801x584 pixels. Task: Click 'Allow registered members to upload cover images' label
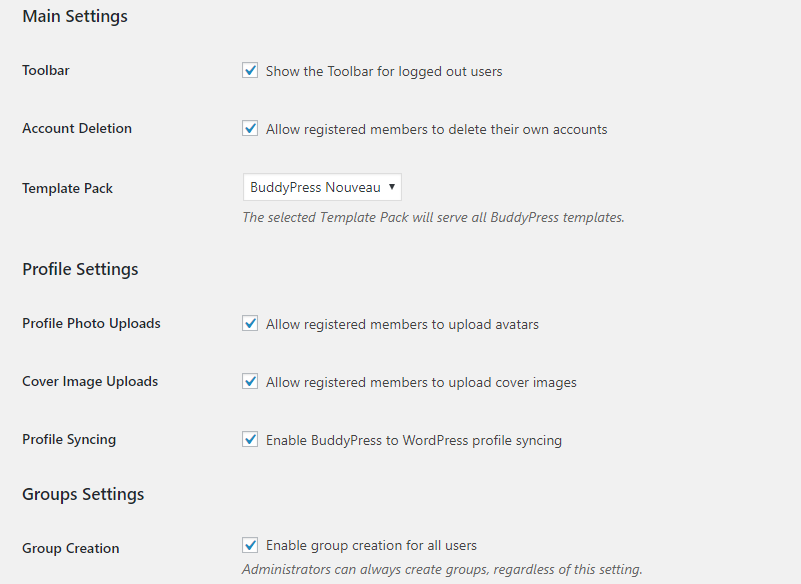421,383
